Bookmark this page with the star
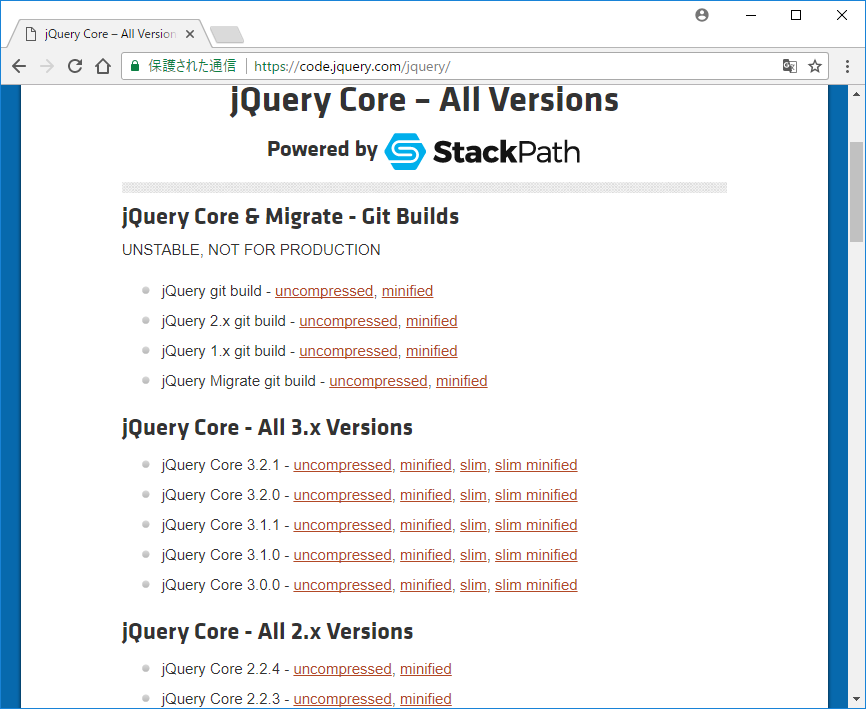The width and height of the screenshot is (866, 709). click(x=815, y=66)
